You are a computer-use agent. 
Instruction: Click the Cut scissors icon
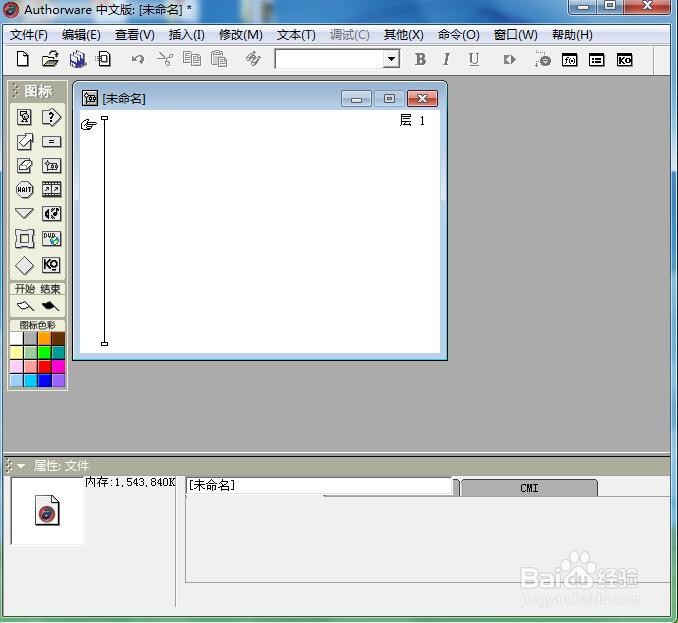[x=165, y=59]
